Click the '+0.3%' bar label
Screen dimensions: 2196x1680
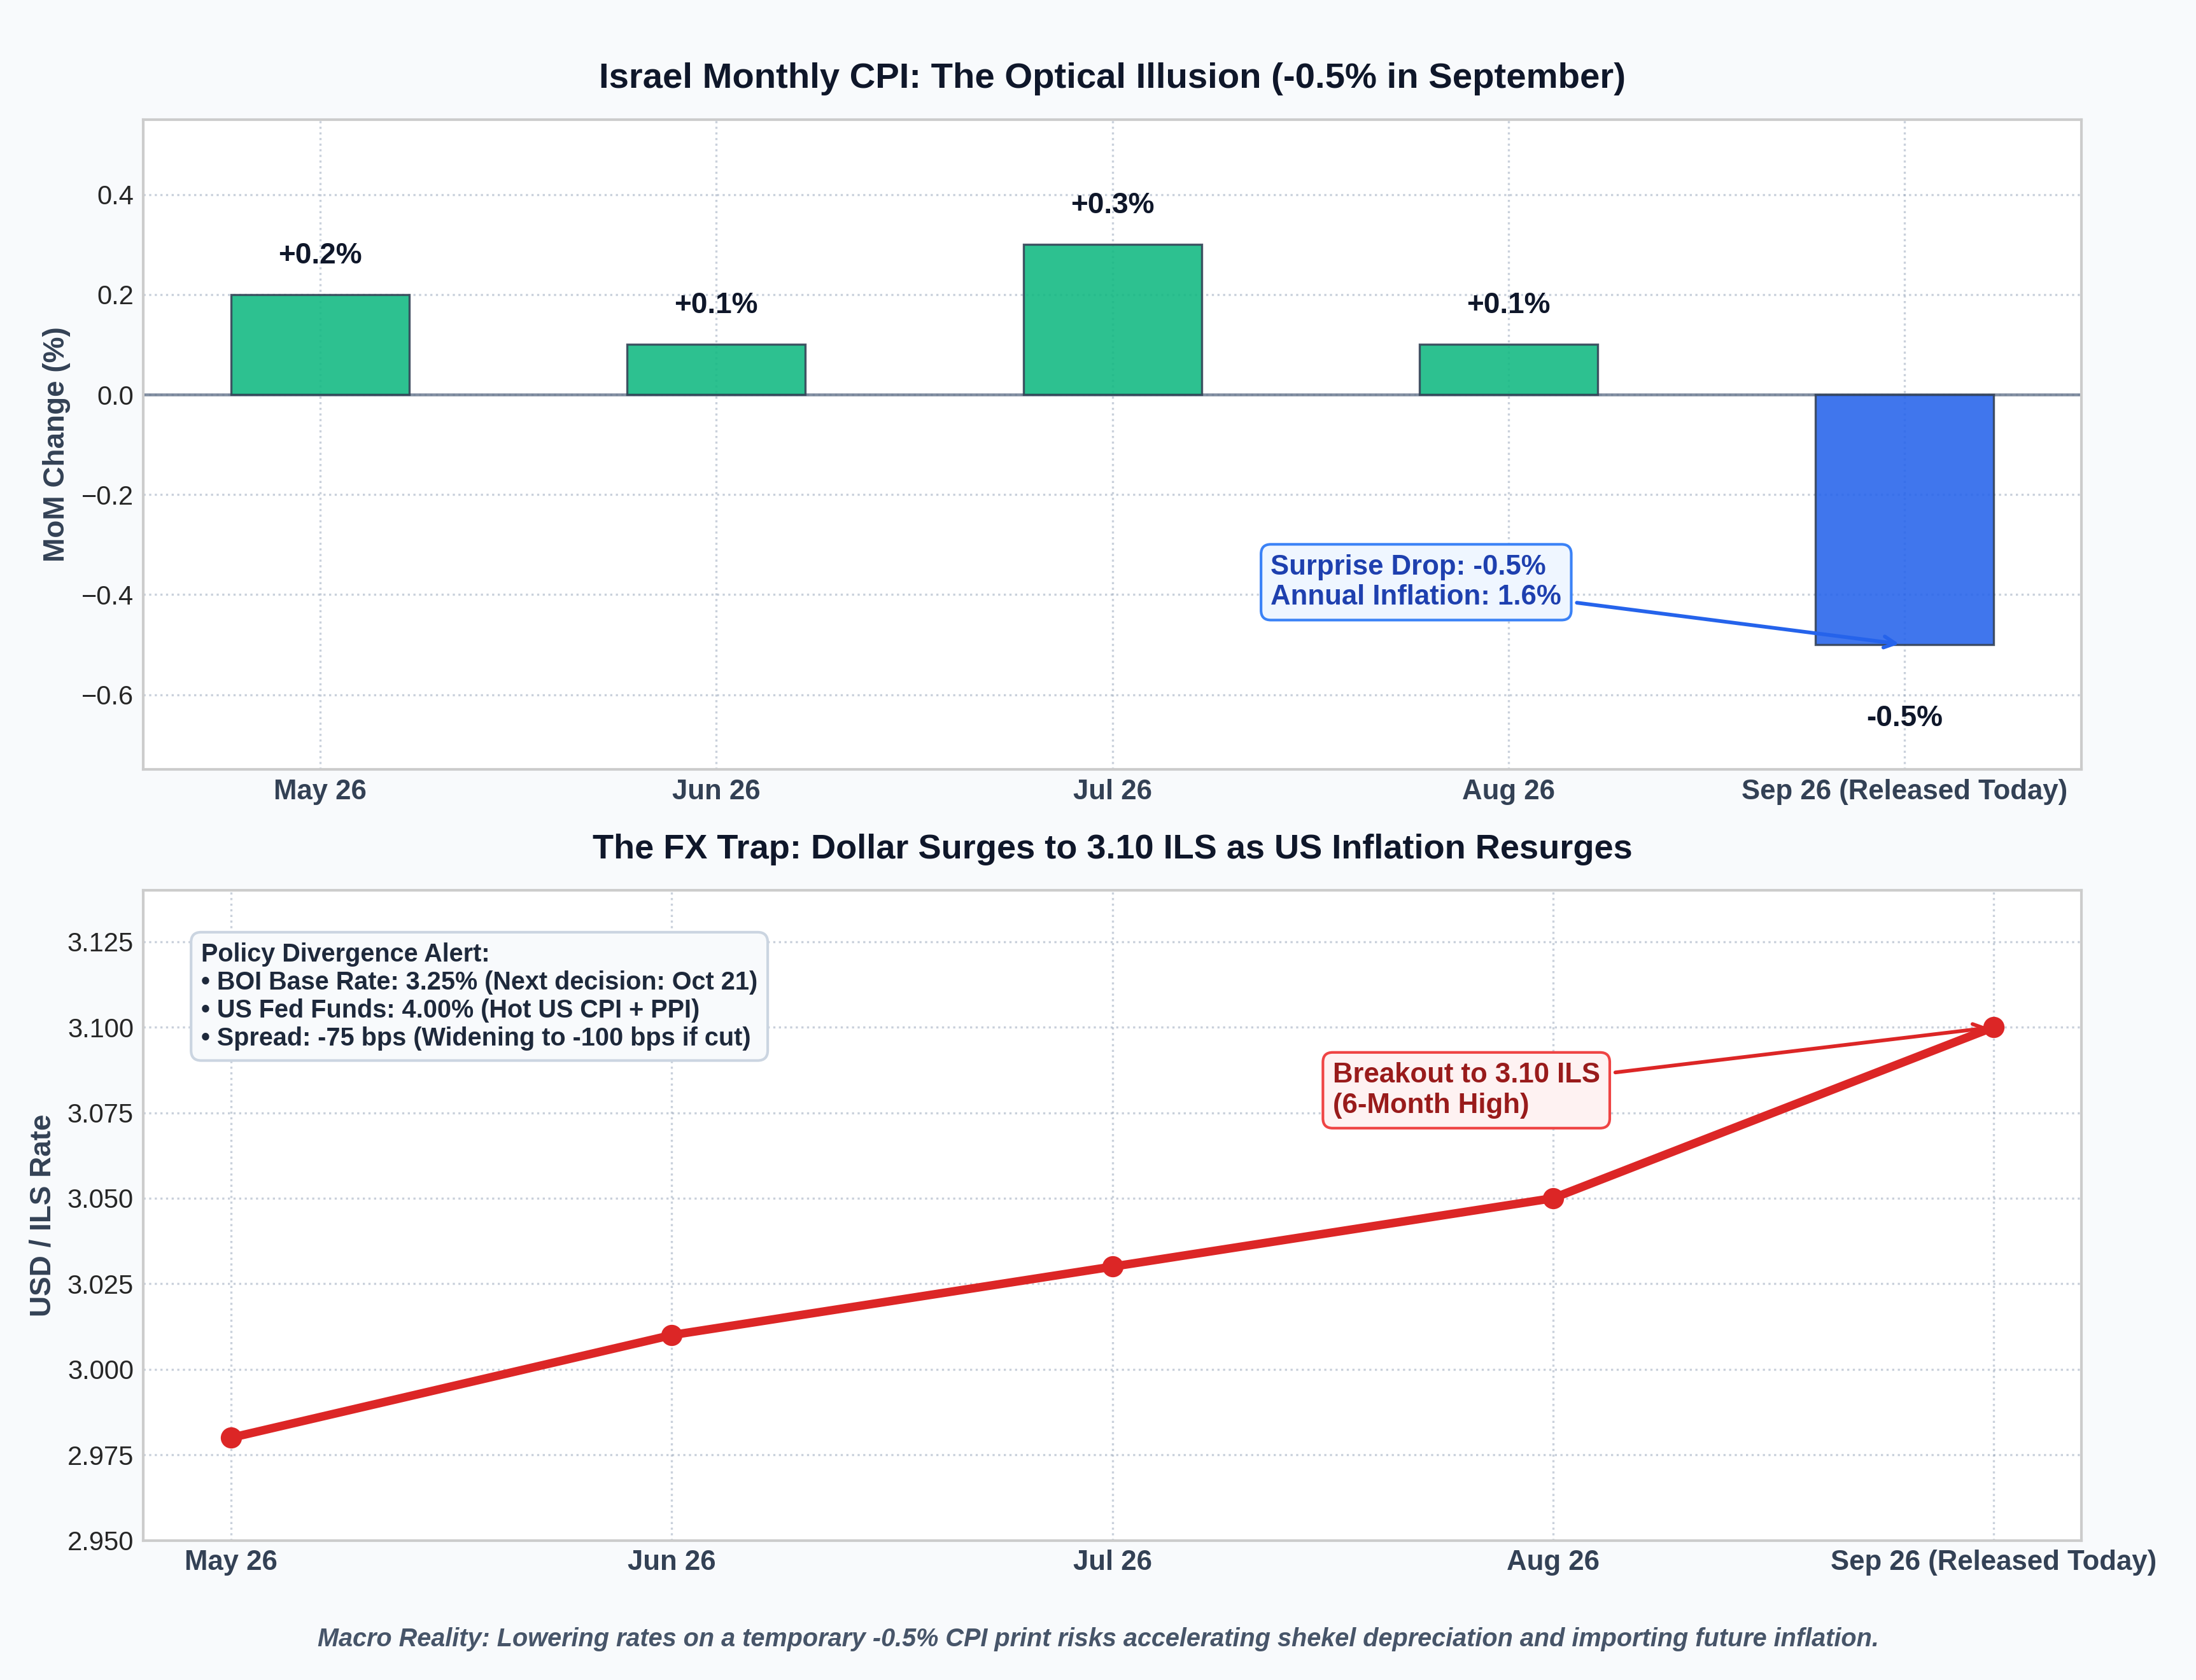1112,204
